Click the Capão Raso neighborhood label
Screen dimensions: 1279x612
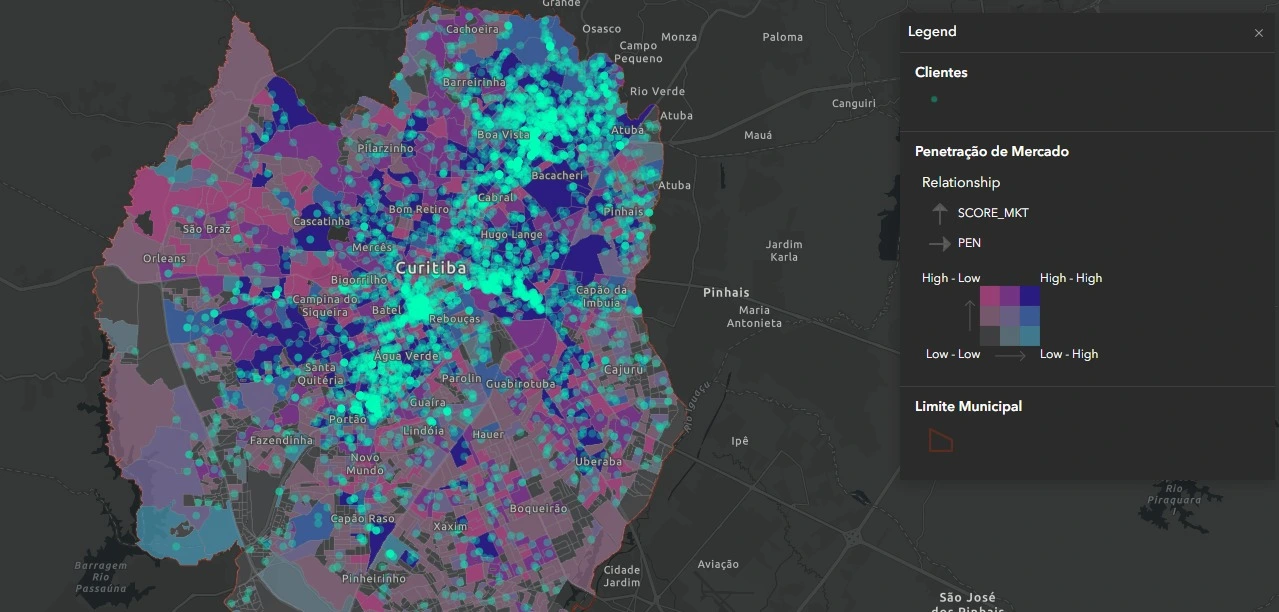coord(362,519)
